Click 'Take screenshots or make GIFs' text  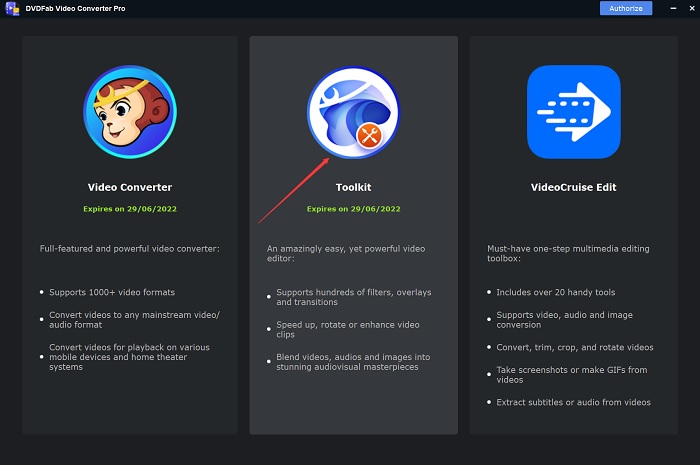pyautogui.click(x=571, y=375)
